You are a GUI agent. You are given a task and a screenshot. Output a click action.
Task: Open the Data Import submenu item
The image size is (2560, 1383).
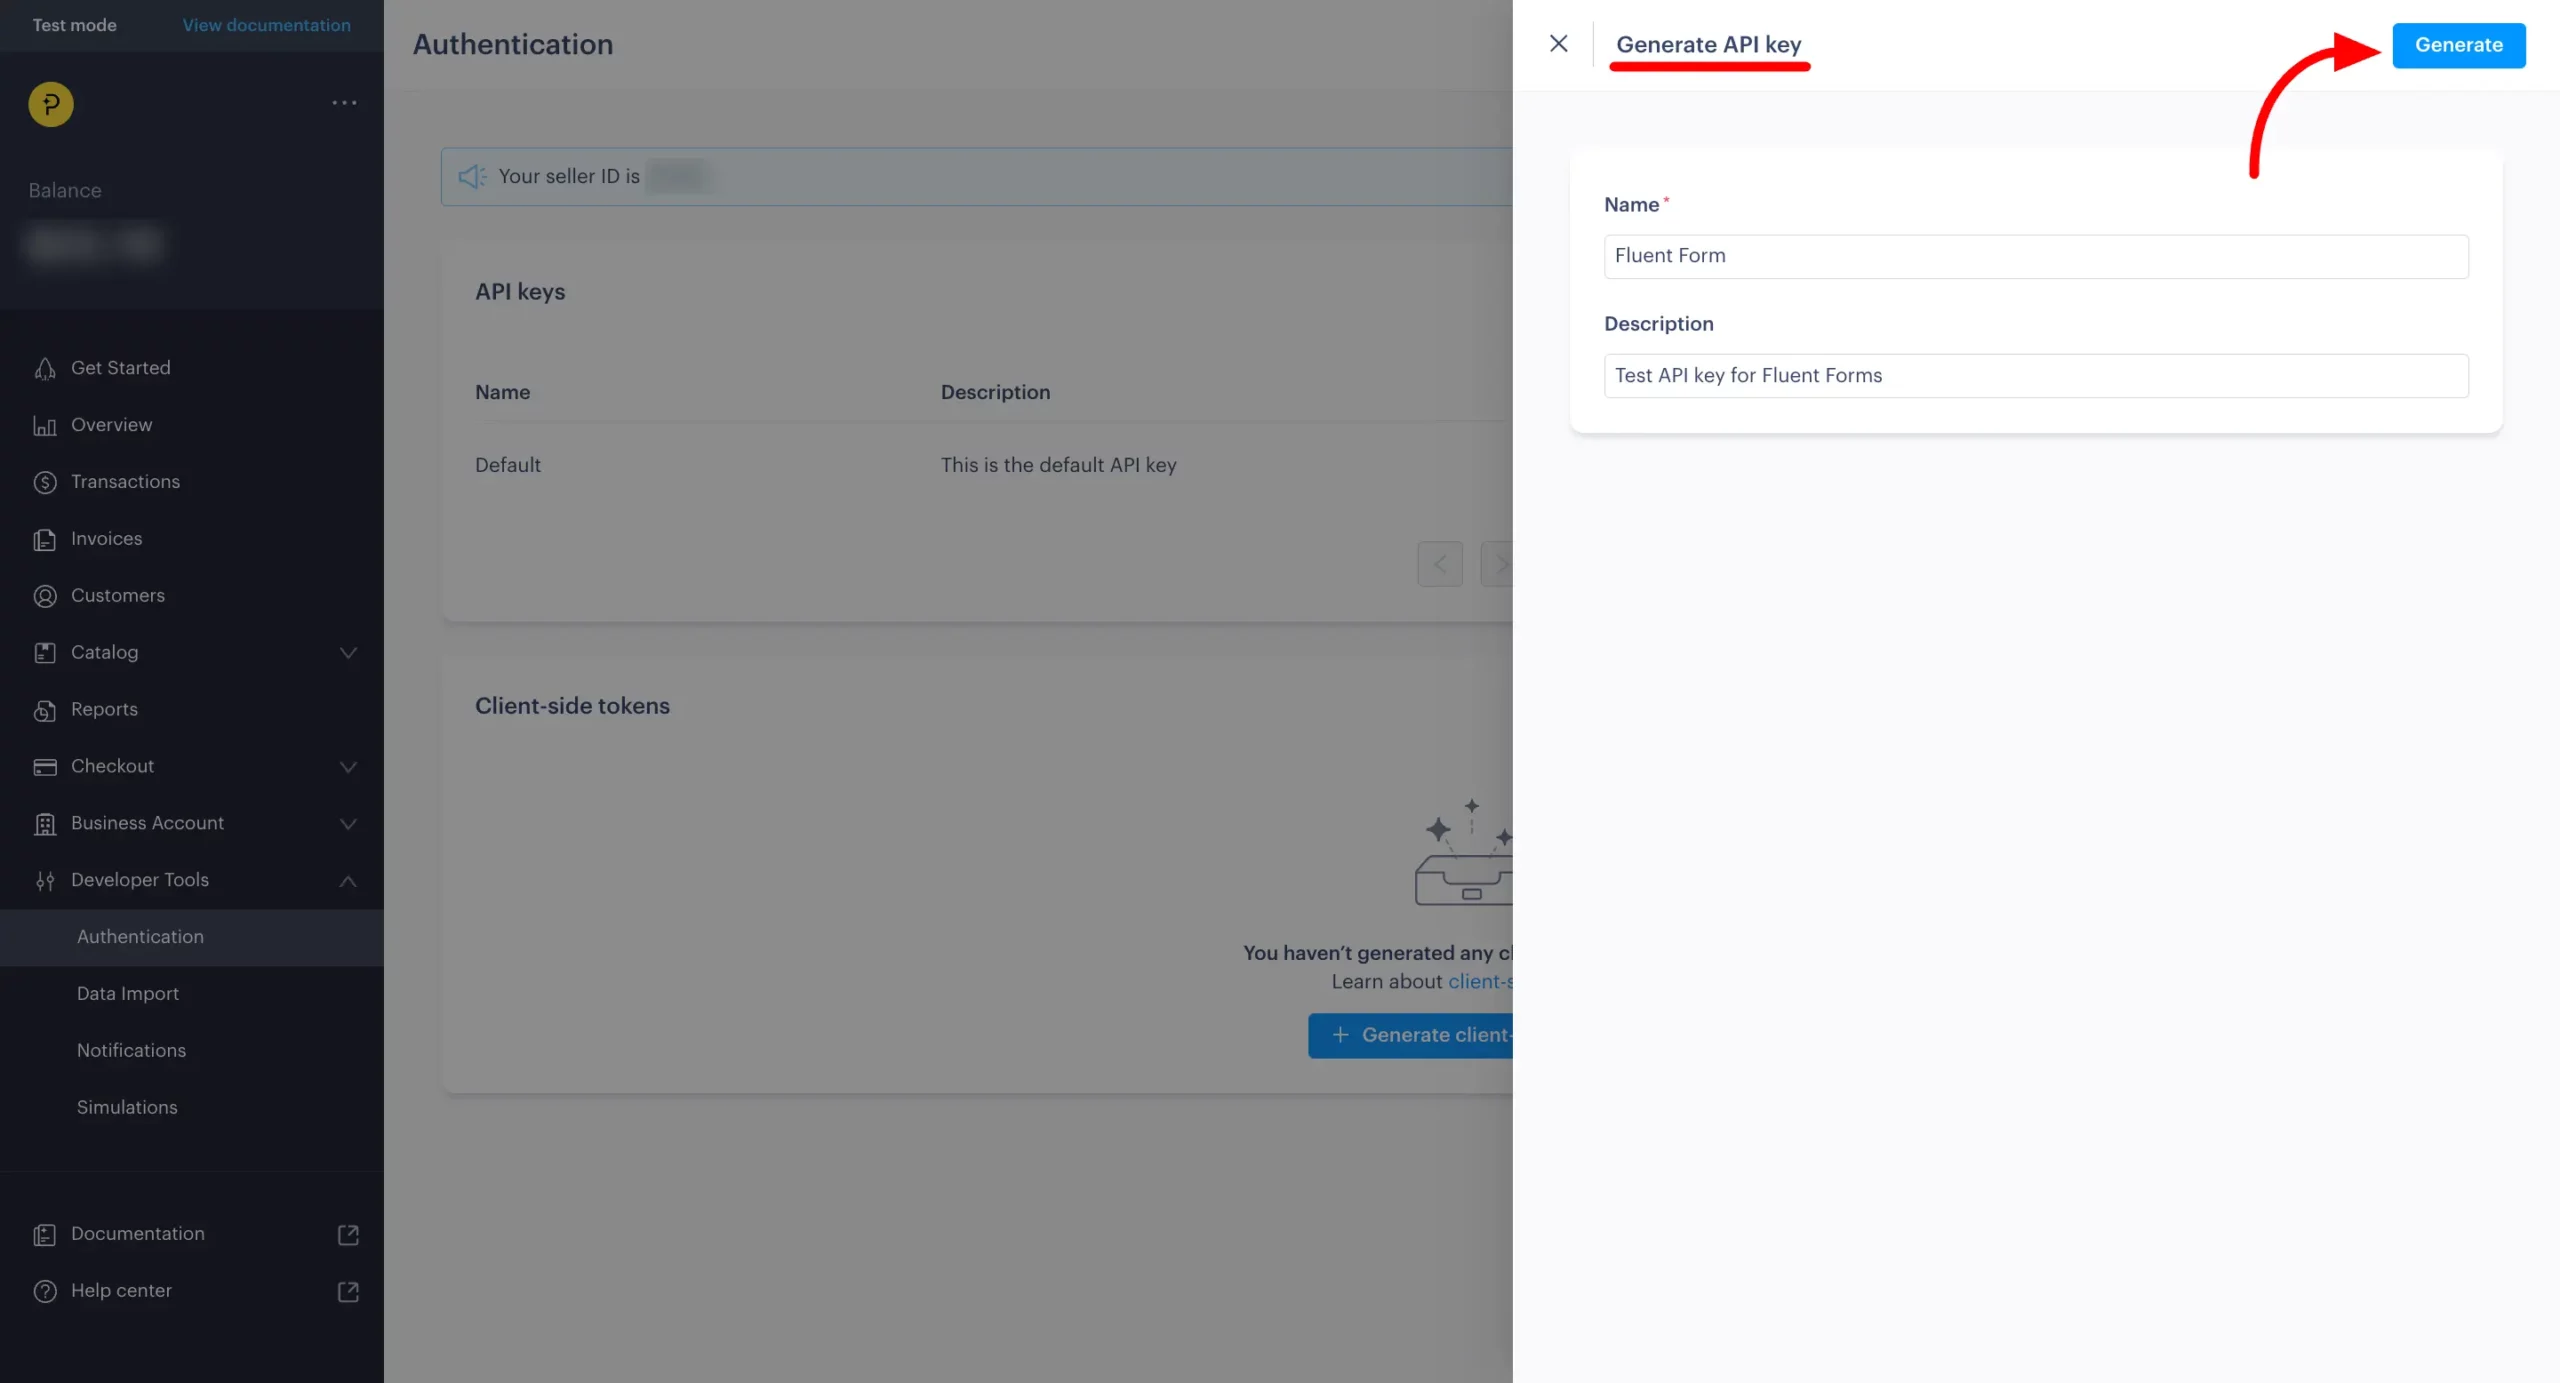click(128, 993)
